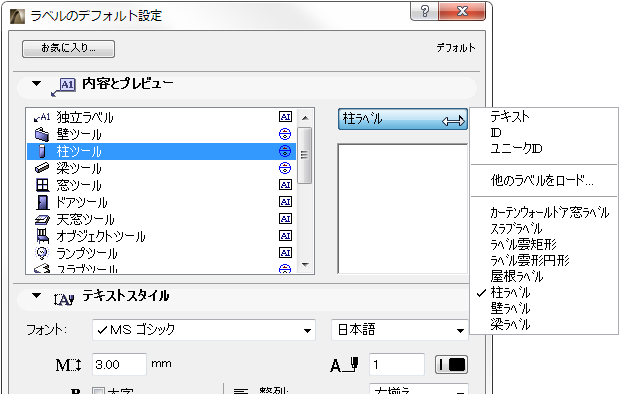Choose ID from the popup menu
The height and width of the screenshot is (394, 626).
click(496, 133)
